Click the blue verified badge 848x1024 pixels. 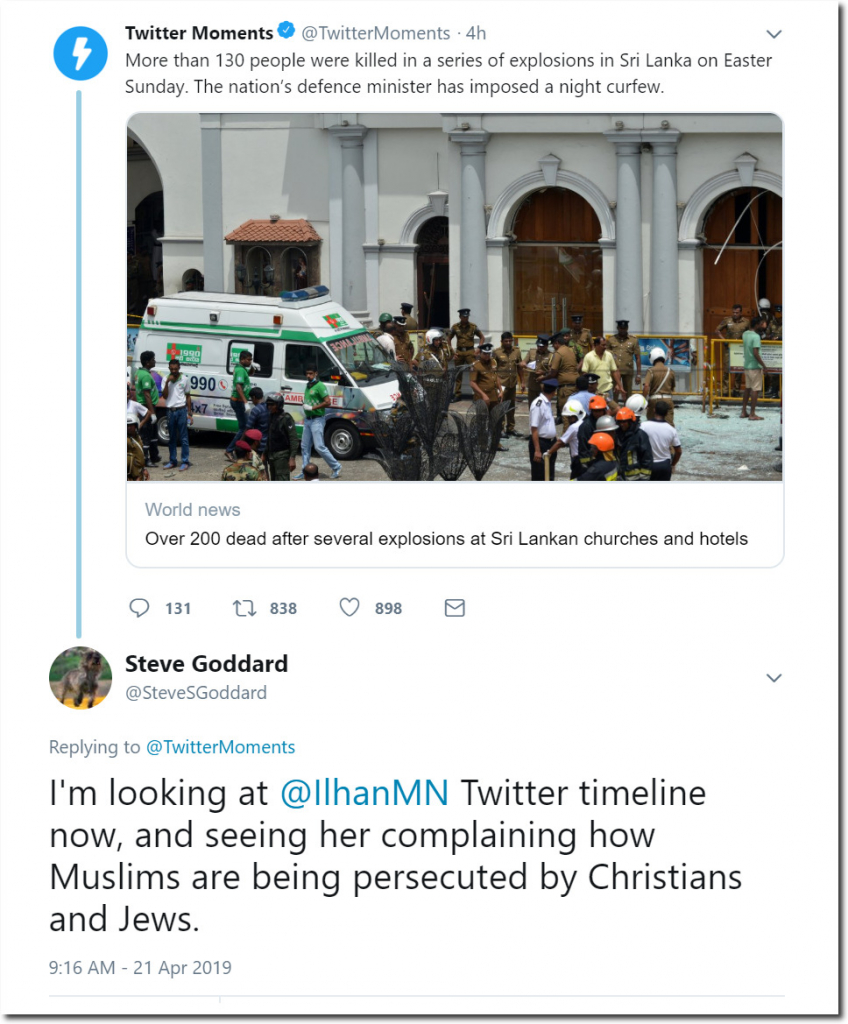pyautogui.click(x=287, y=34)
